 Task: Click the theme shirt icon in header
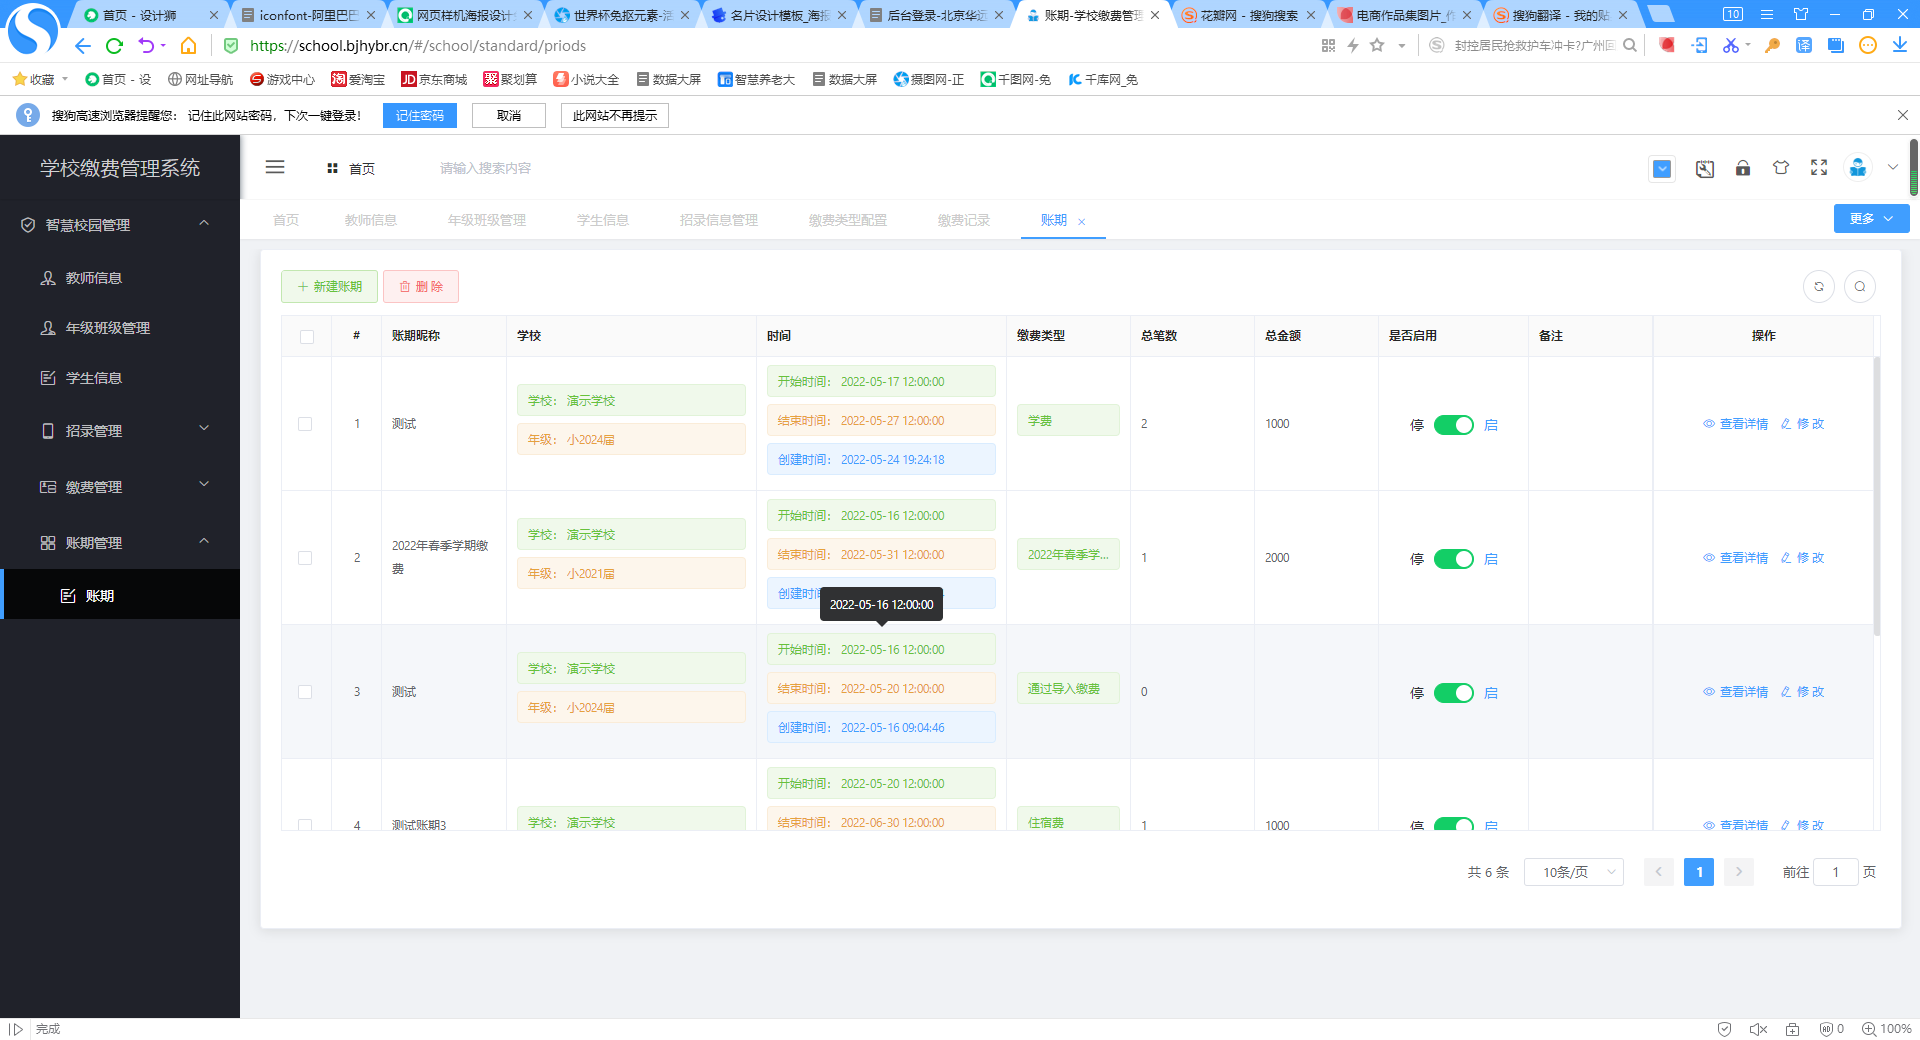pos(1780,168)
